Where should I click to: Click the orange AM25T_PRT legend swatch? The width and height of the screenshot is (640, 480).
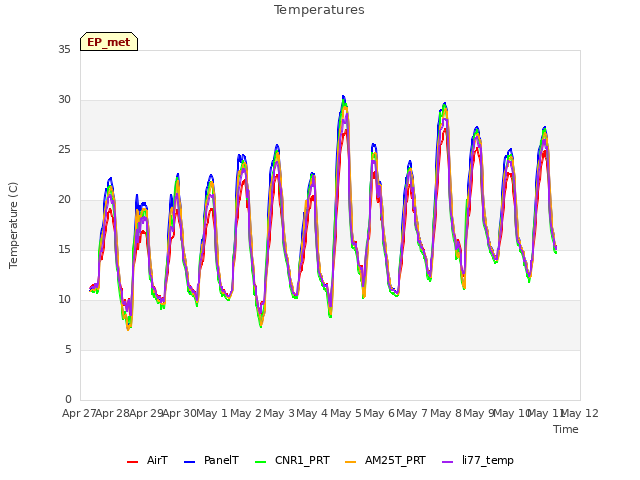pos(351,462)
